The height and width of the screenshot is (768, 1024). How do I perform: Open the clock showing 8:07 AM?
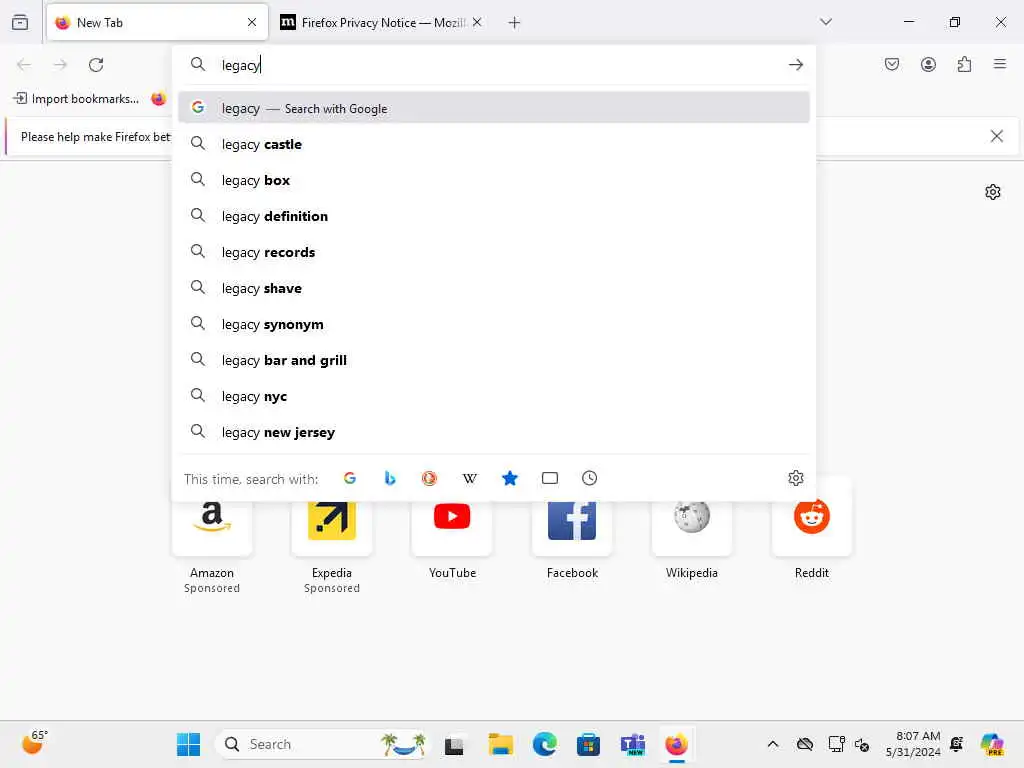pos(913,744)
